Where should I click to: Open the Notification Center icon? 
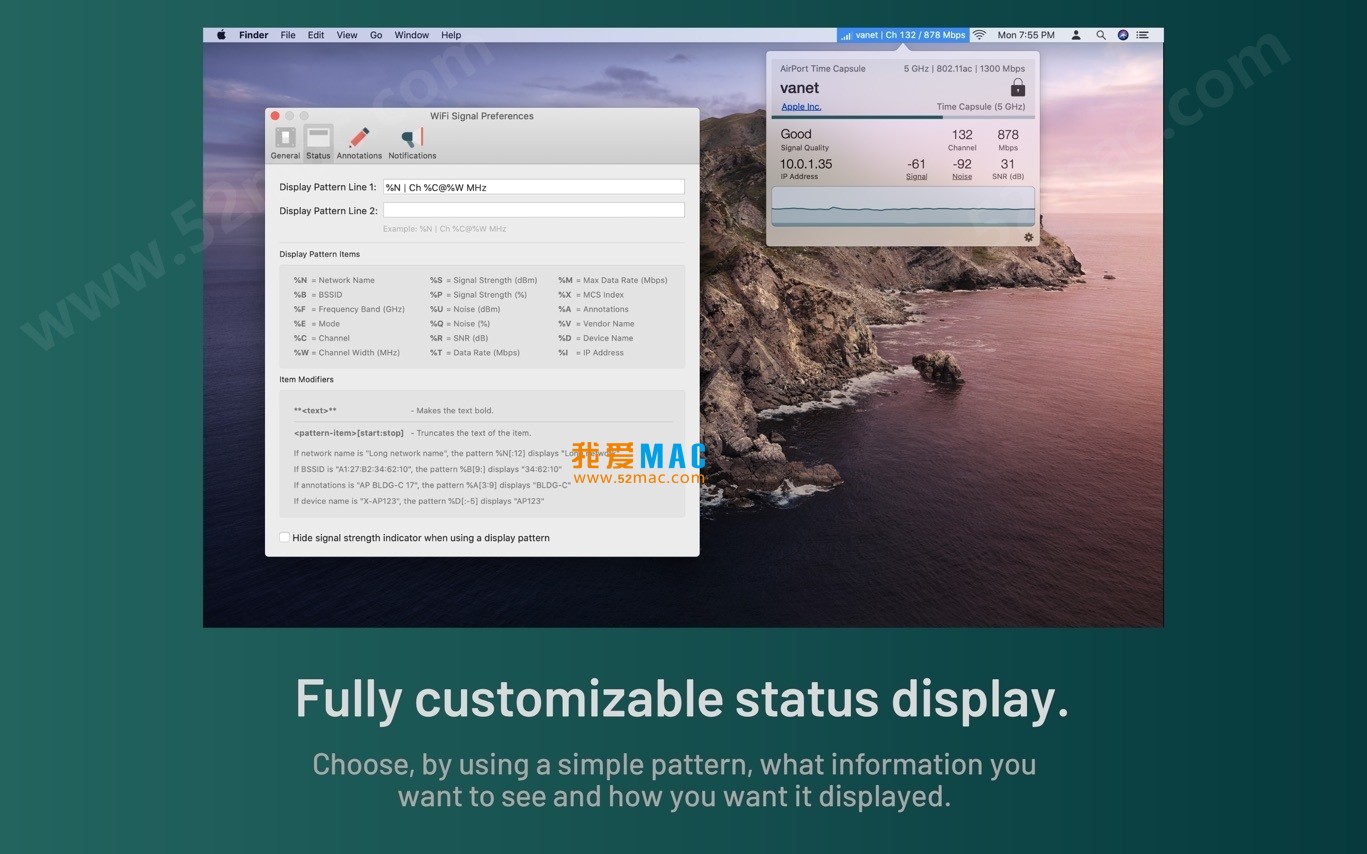point(1143,35)
